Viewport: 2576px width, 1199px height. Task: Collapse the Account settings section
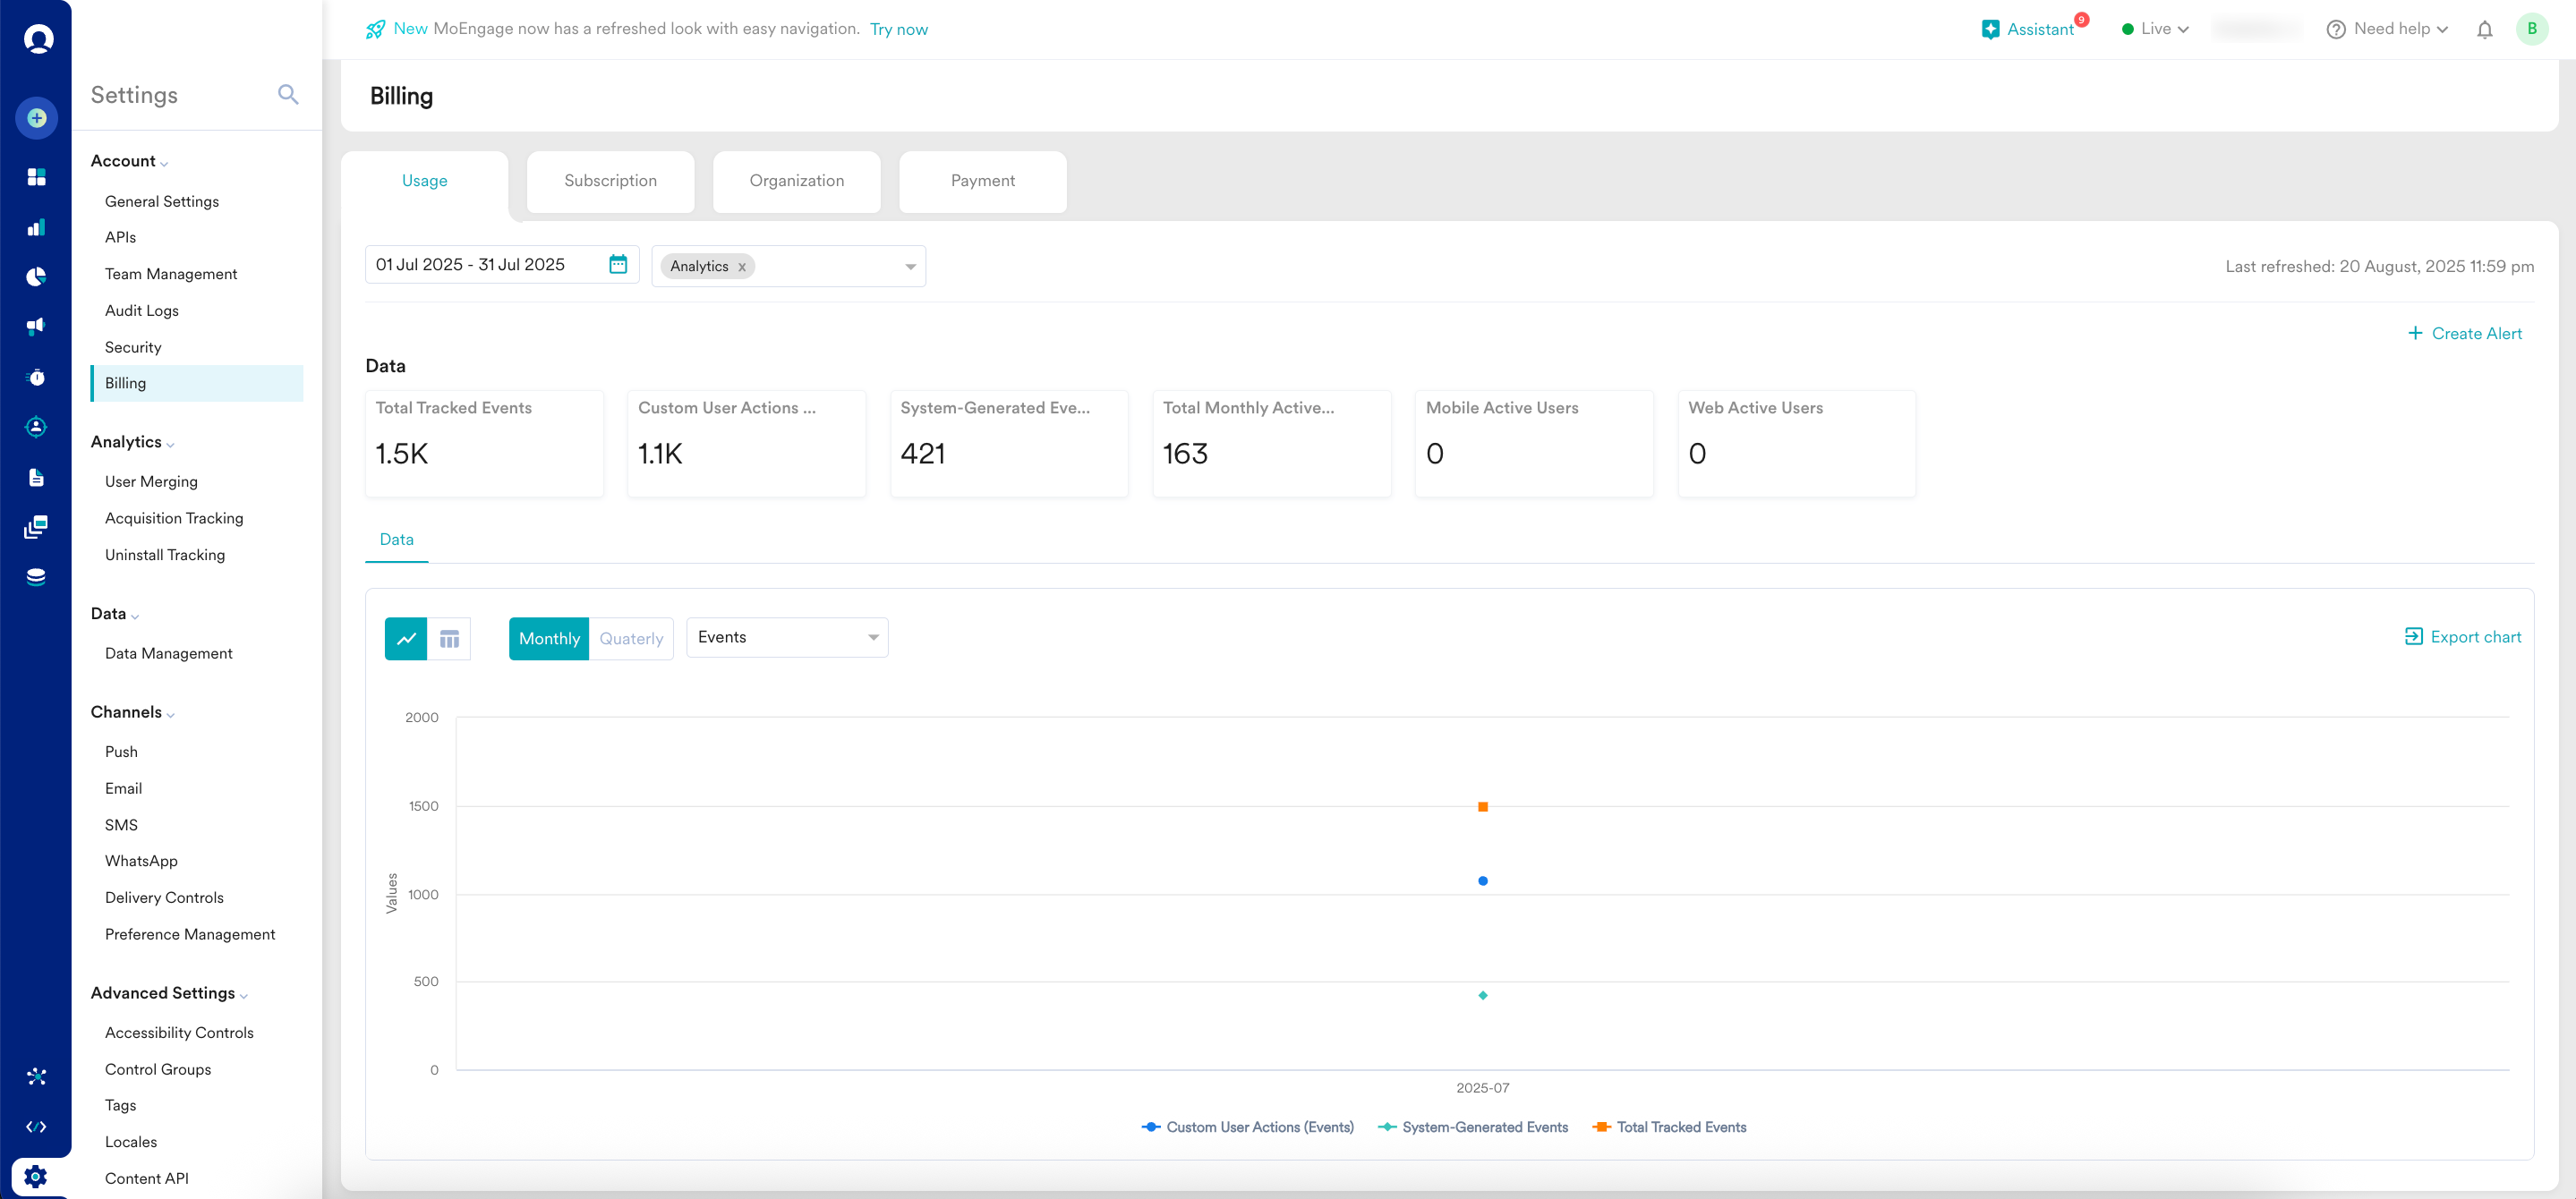[129, 161]
